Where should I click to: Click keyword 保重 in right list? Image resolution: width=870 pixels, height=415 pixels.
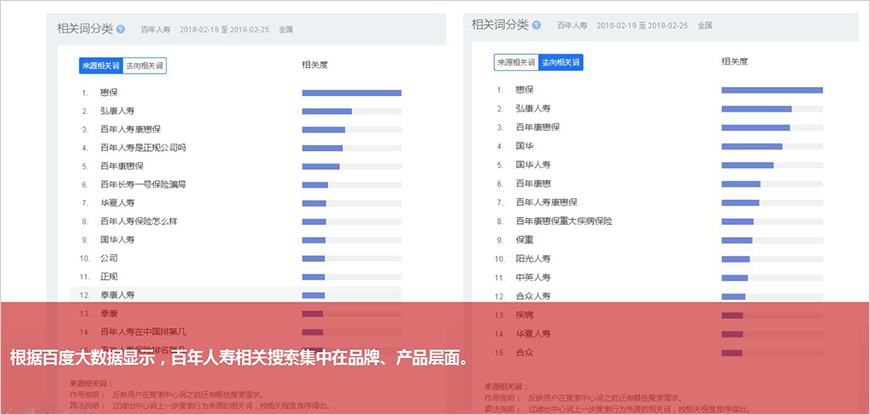(x=524, y=240)
